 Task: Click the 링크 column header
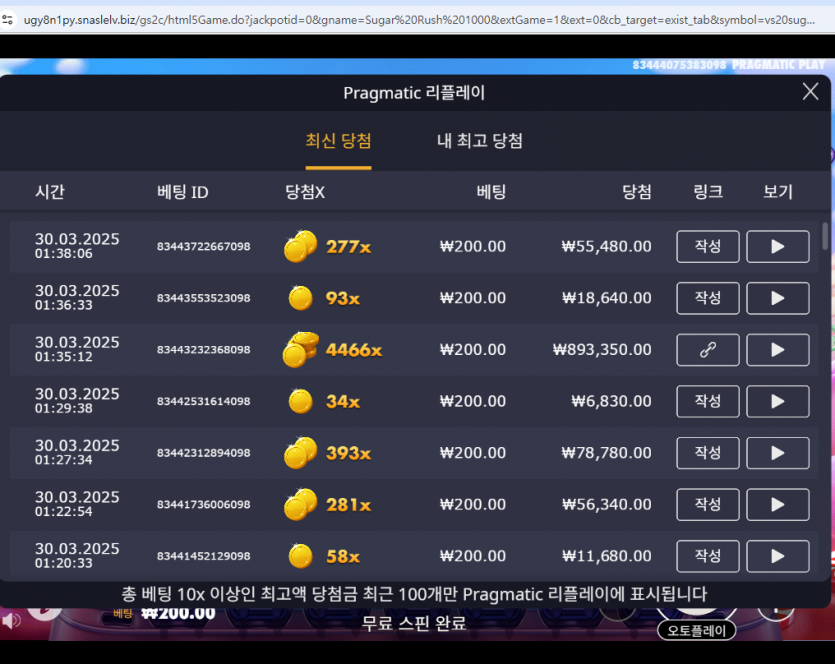pyautogui.click(x=708, y=192)
